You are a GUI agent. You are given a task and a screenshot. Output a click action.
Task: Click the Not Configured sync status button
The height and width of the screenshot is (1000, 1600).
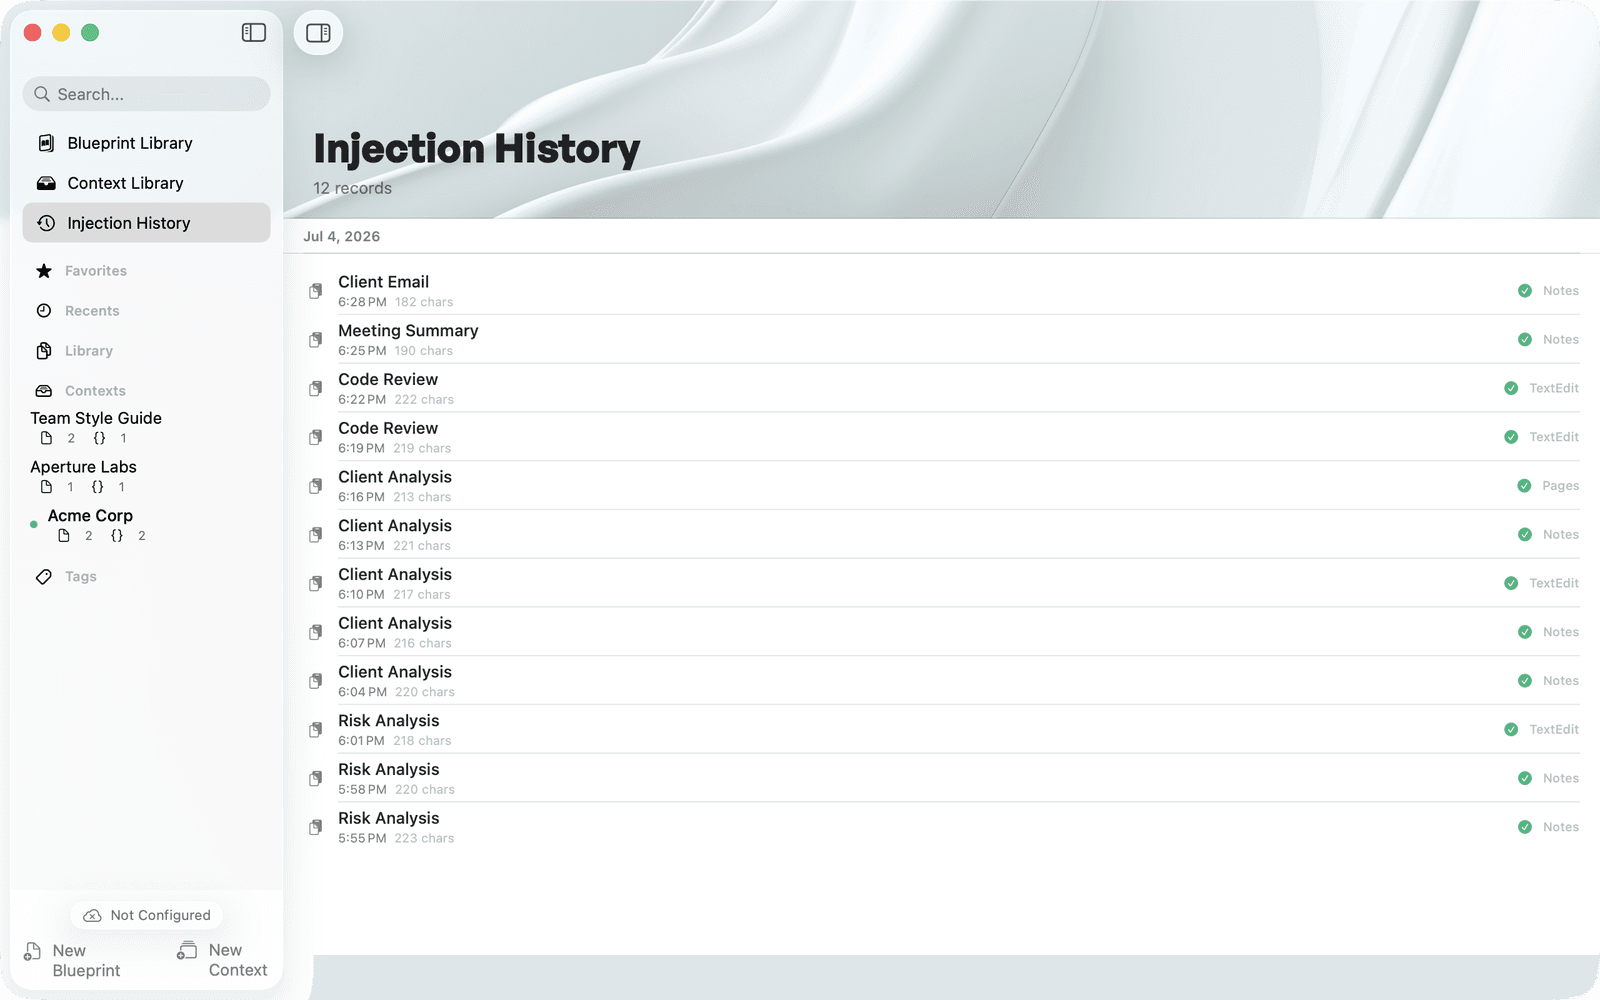[x=147, y=915]
